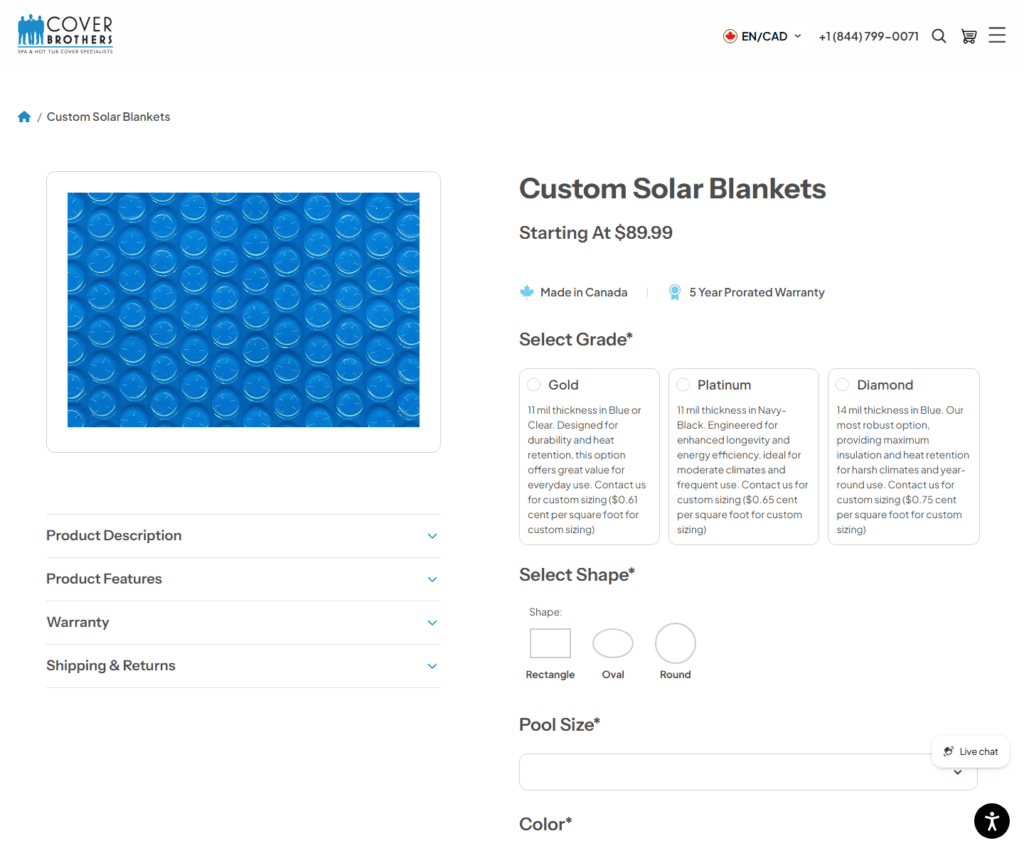
Task: Open the search magnifier icon
Action: coord(938,36)
